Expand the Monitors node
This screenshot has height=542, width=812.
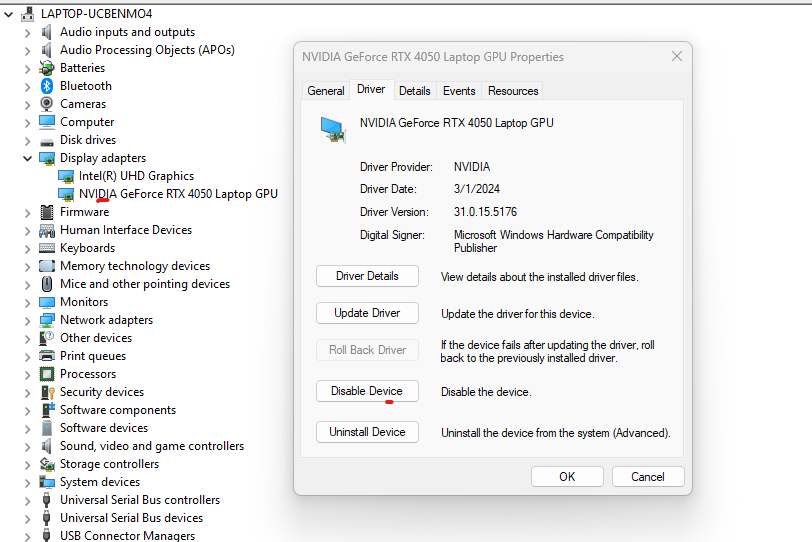pos(27,302)
